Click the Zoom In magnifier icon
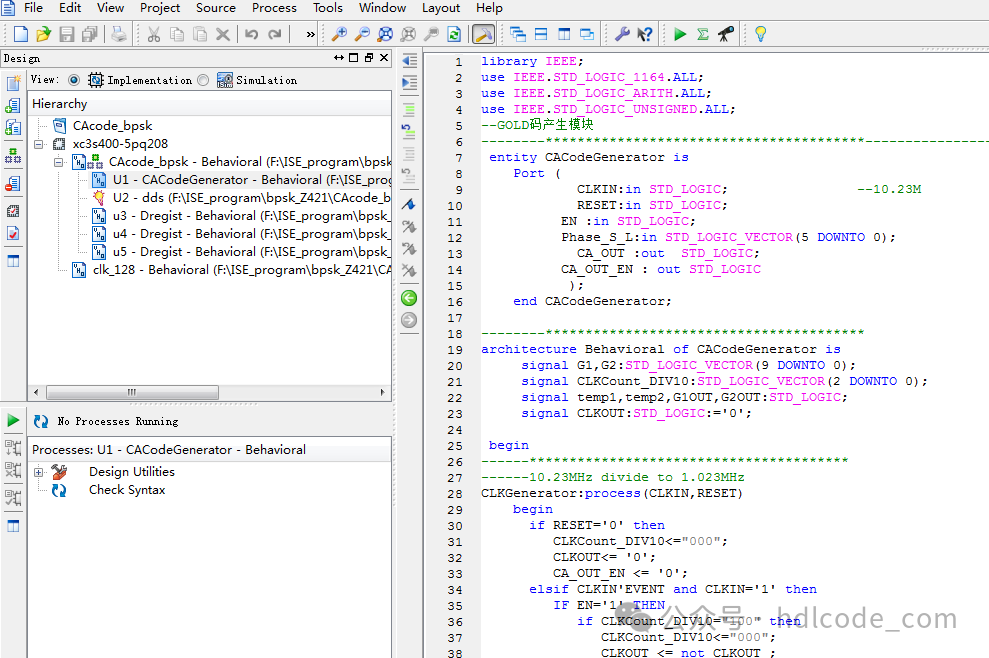989x658 pixels. coord(339,34)
